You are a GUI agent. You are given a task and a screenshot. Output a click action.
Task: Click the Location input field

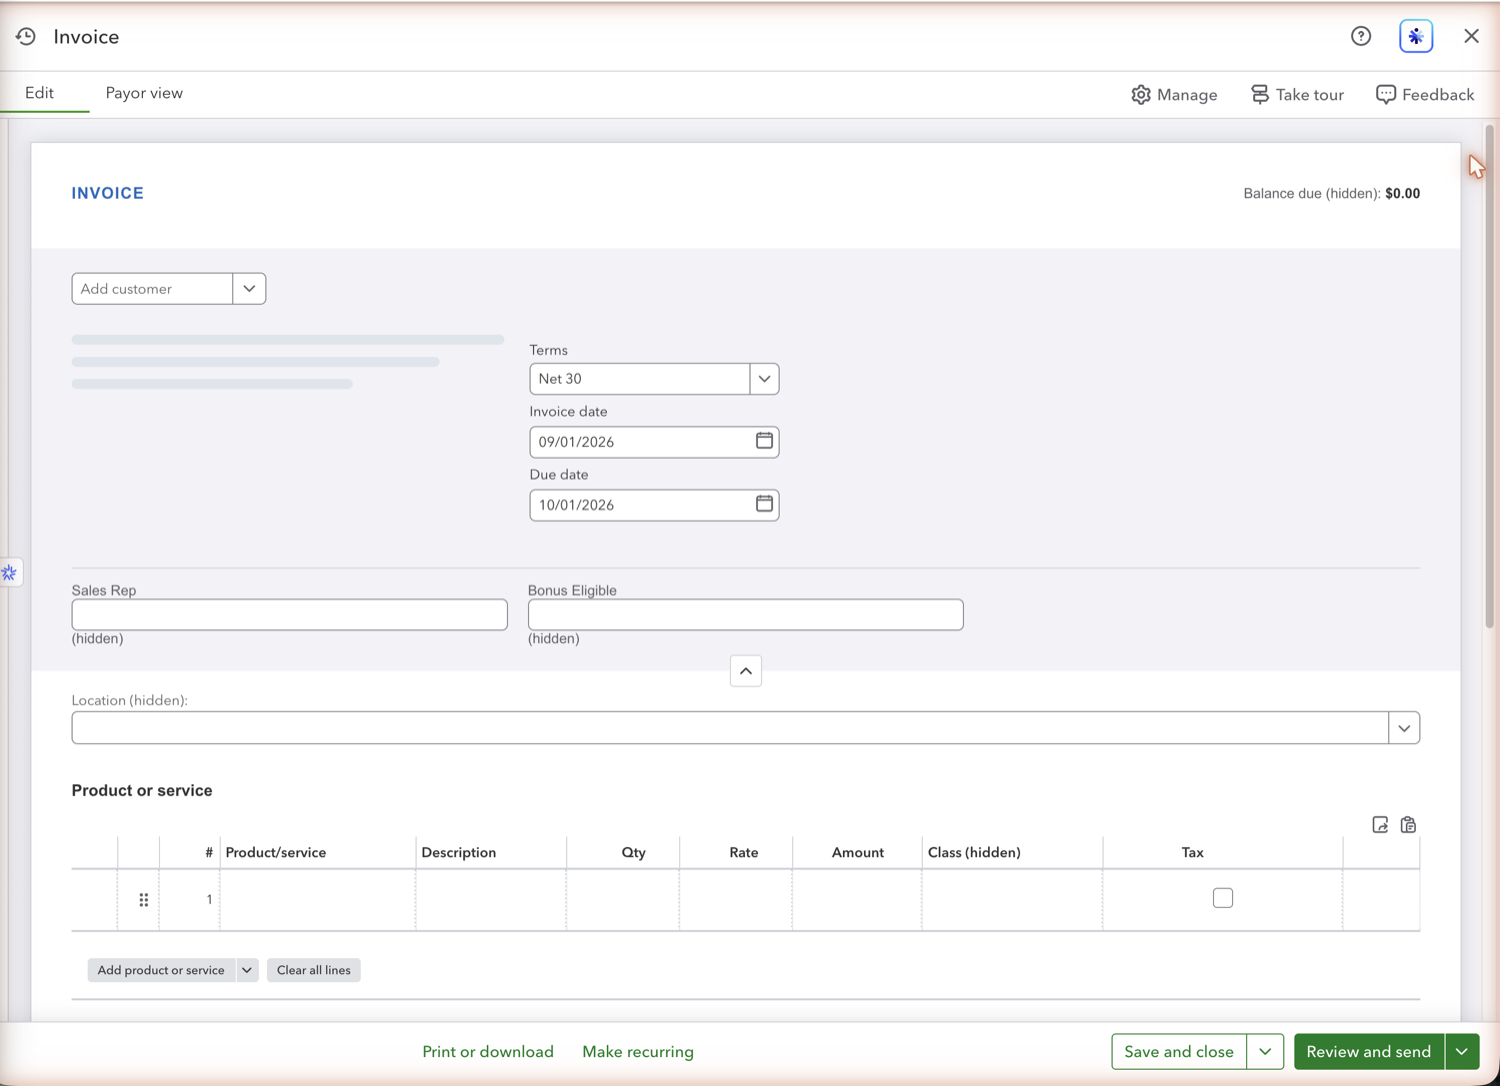[730, 728]
